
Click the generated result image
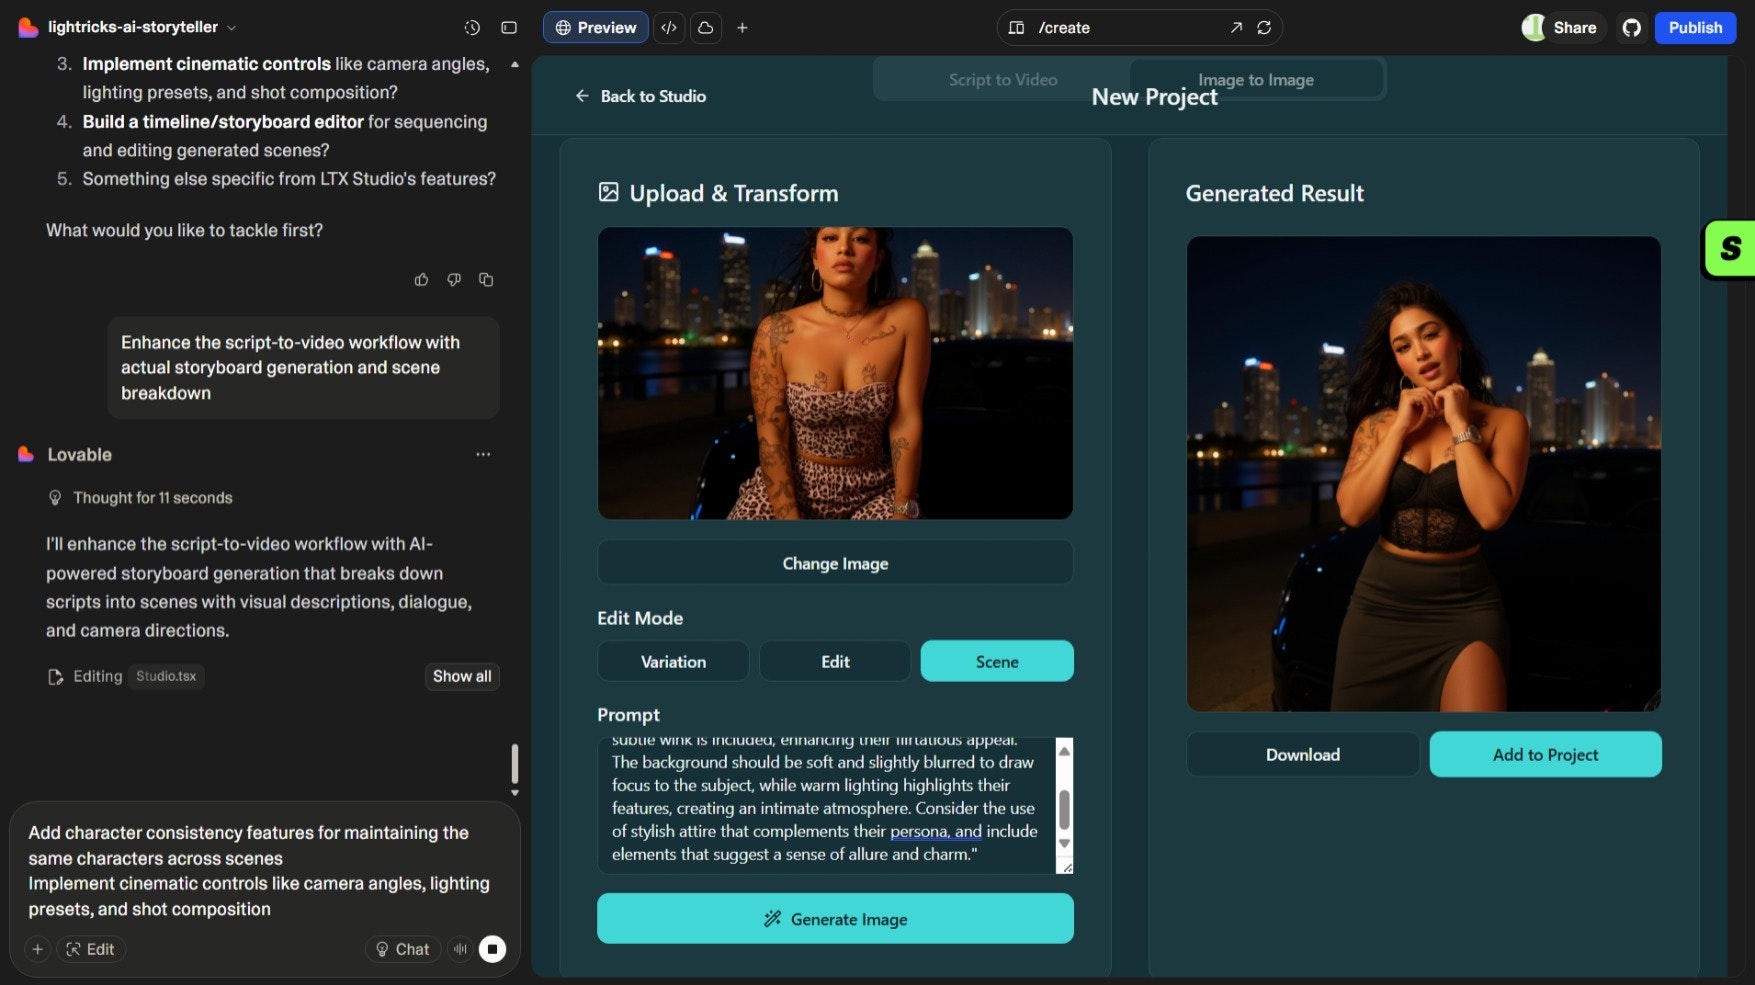pyautogui.click(x=1423, y=474)
